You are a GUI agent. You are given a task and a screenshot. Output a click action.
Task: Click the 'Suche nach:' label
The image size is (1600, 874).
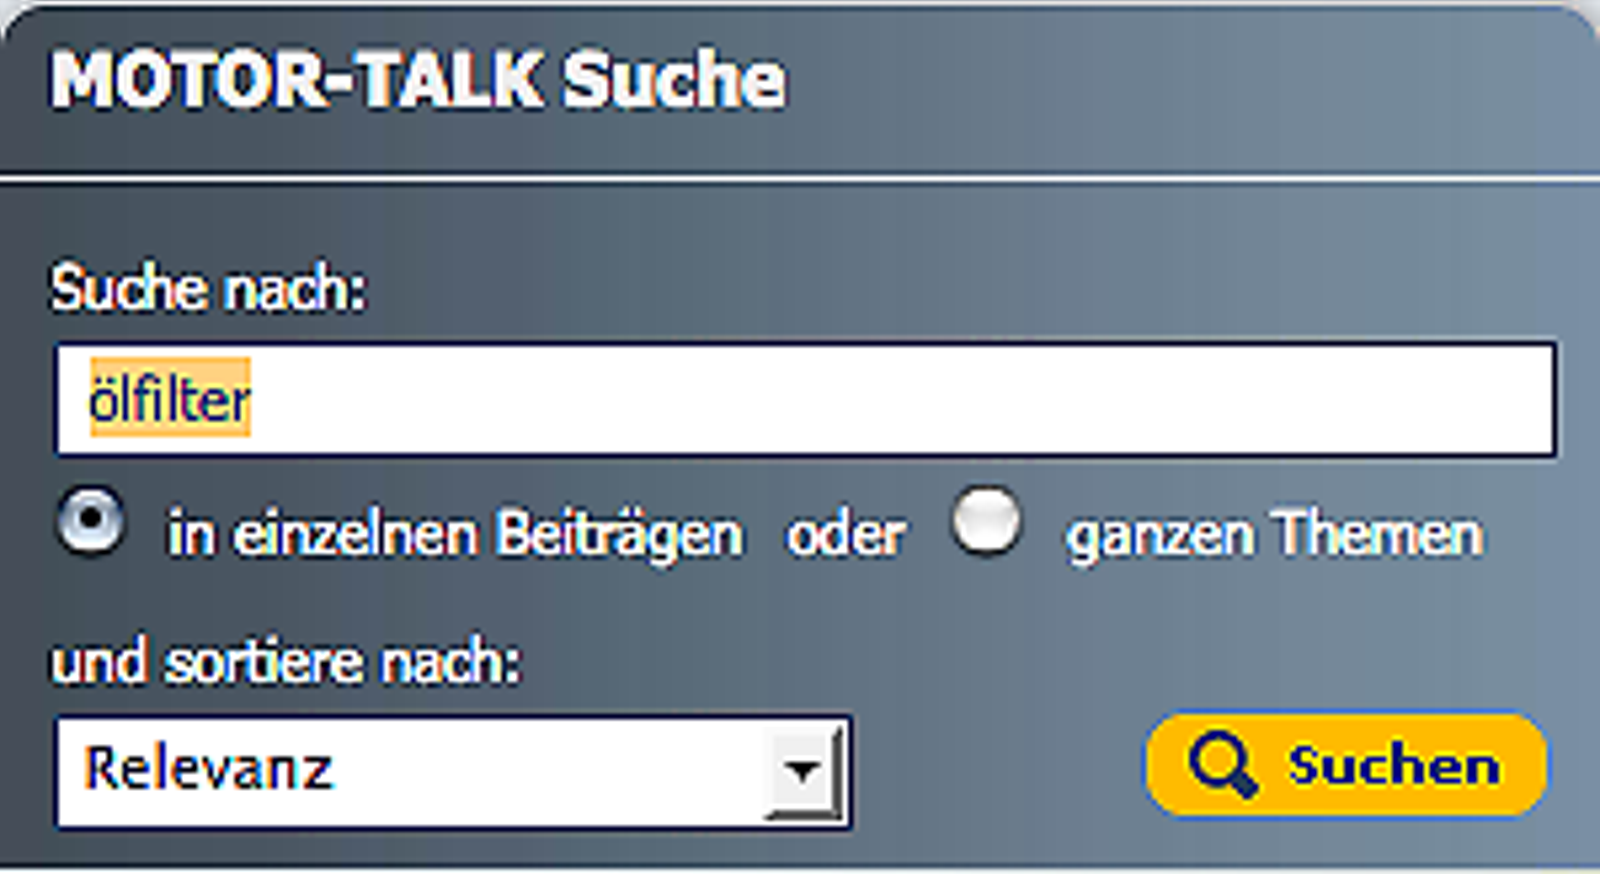pos(209,289)
